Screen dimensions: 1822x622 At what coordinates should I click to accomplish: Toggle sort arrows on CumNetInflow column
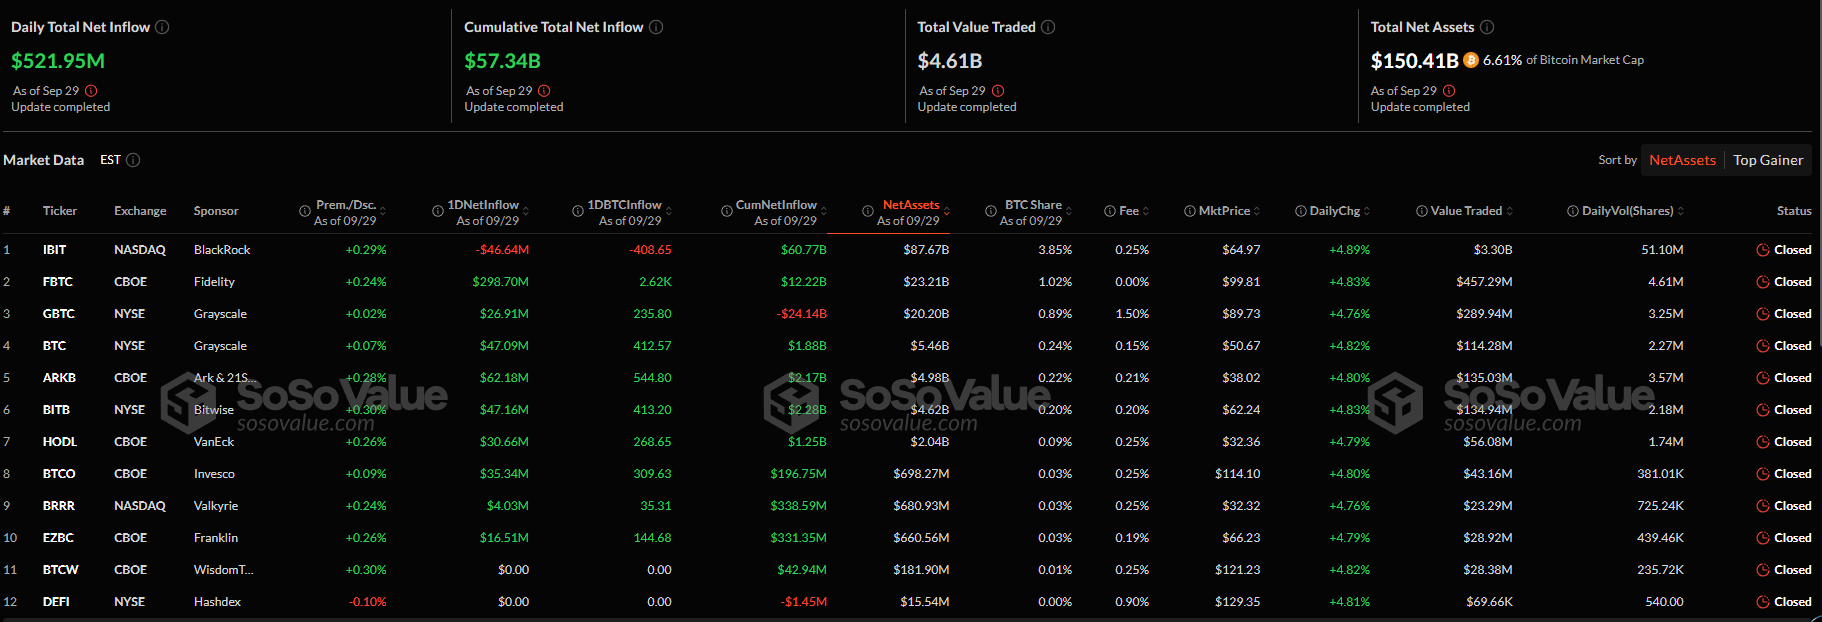coord(824,211)
